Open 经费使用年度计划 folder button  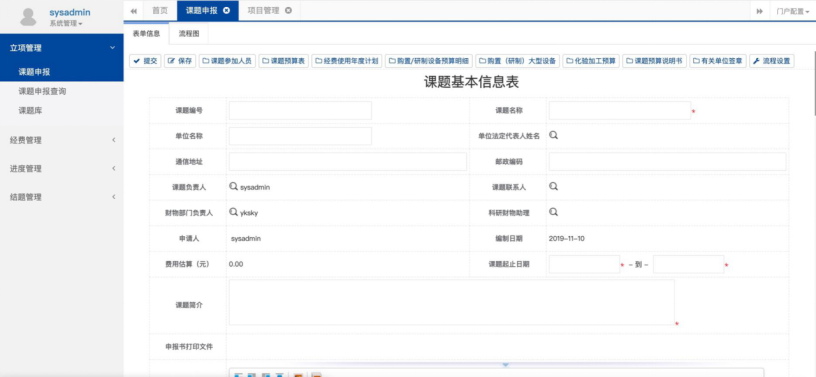[347, 61]
